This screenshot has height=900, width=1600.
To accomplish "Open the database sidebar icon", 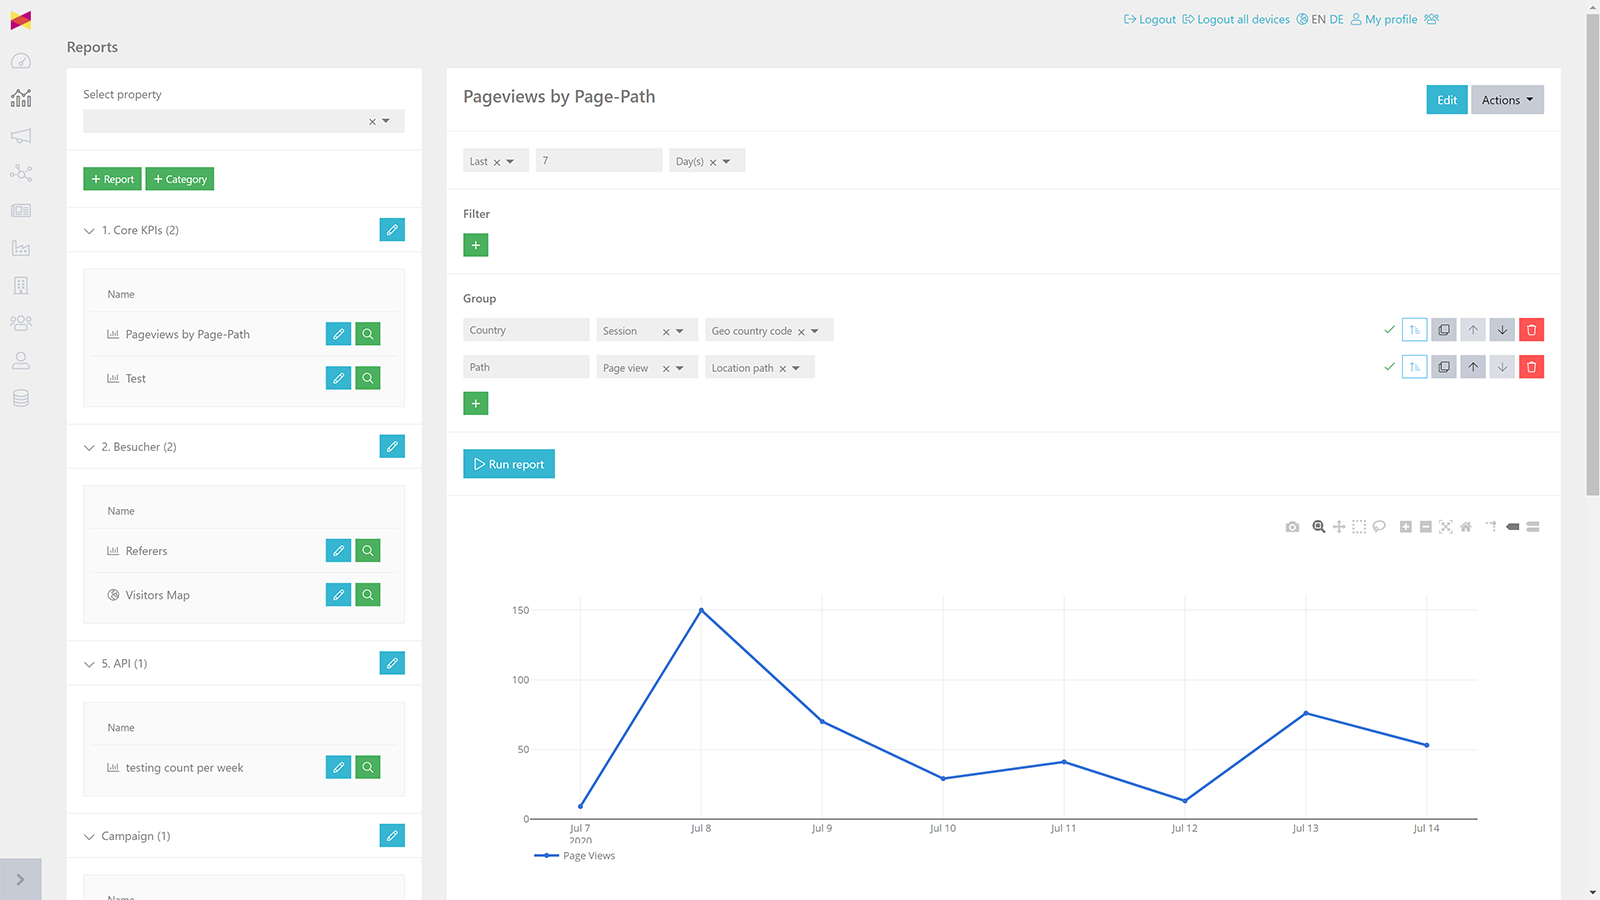I will pos(21,398).
